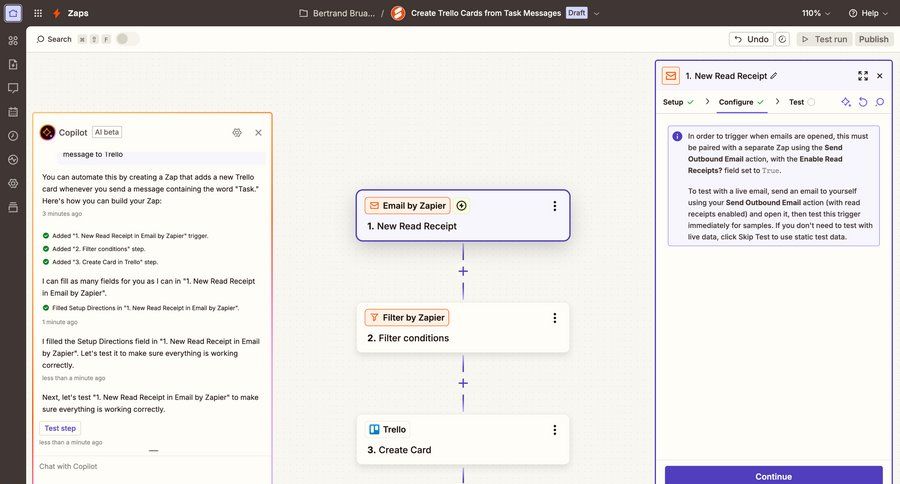Click the Zaps lightning bolt logo
Viewport: 900px width, 484px height.
[x=56, y=13]
